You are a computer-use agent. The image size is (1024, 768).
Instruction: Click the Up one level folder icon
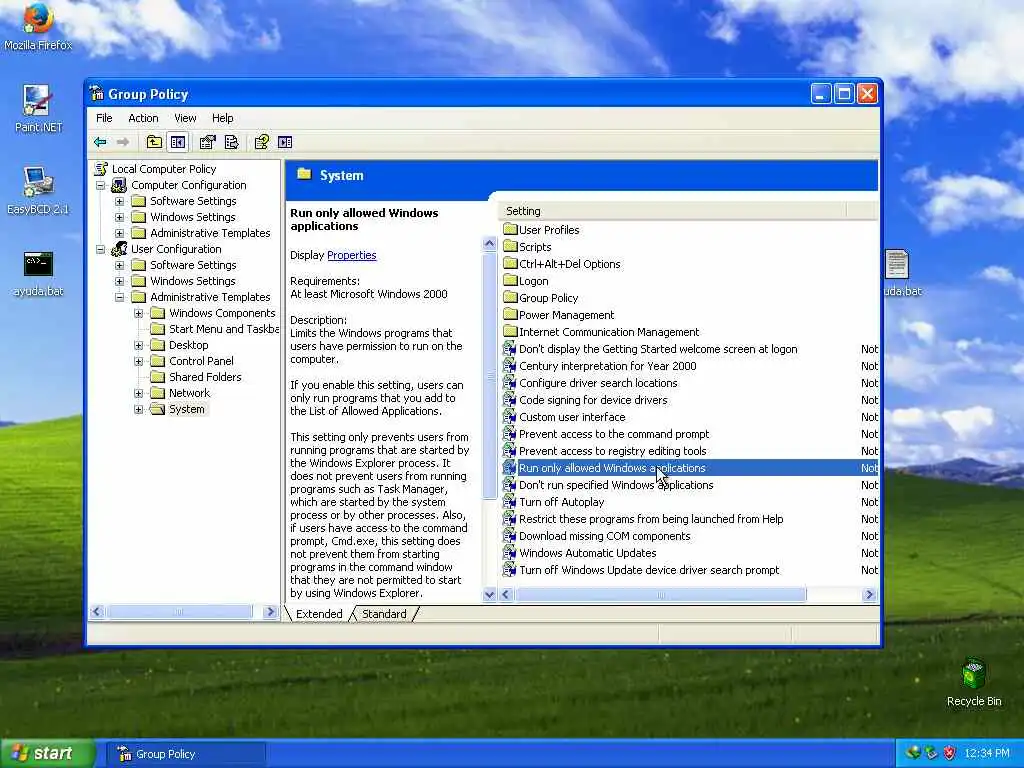click(154, 142)
